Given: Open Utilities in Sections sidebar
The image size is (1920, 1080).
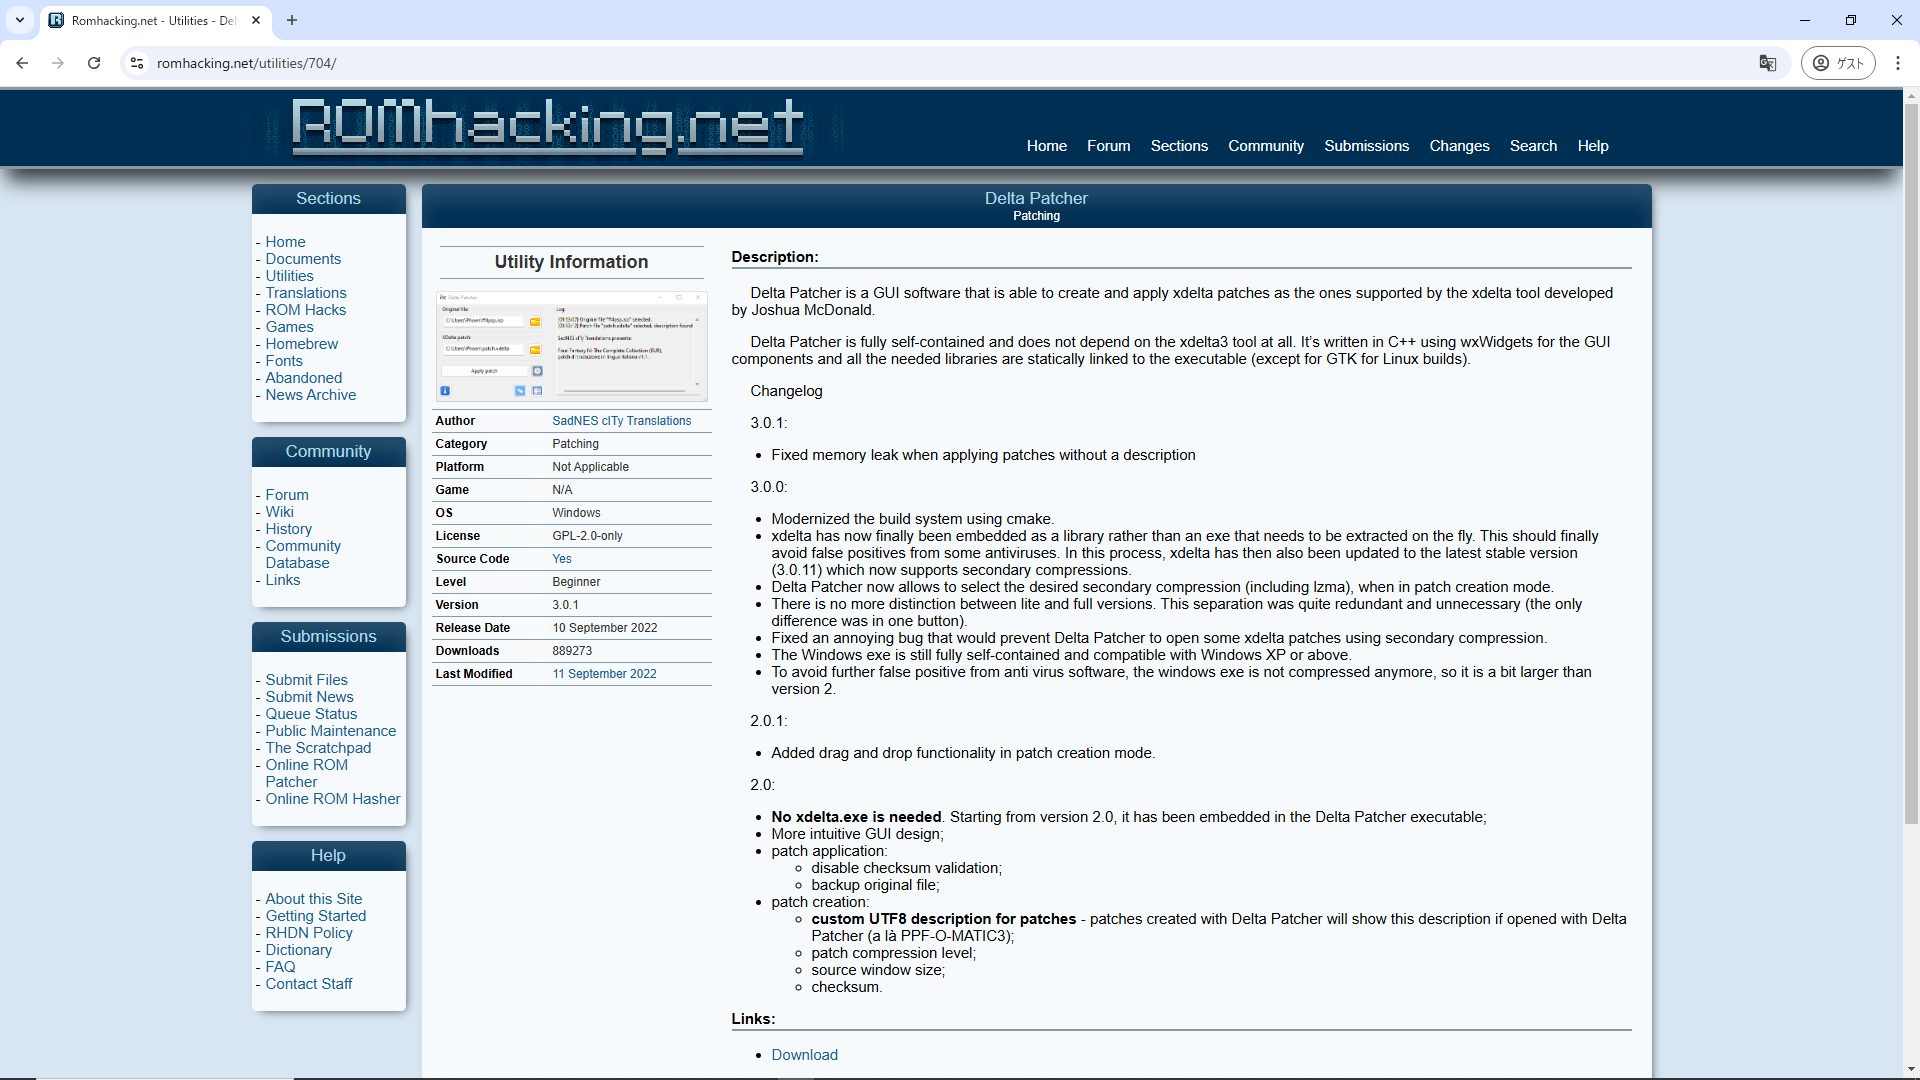Looking at the screenshot, I should coord(289,276).
